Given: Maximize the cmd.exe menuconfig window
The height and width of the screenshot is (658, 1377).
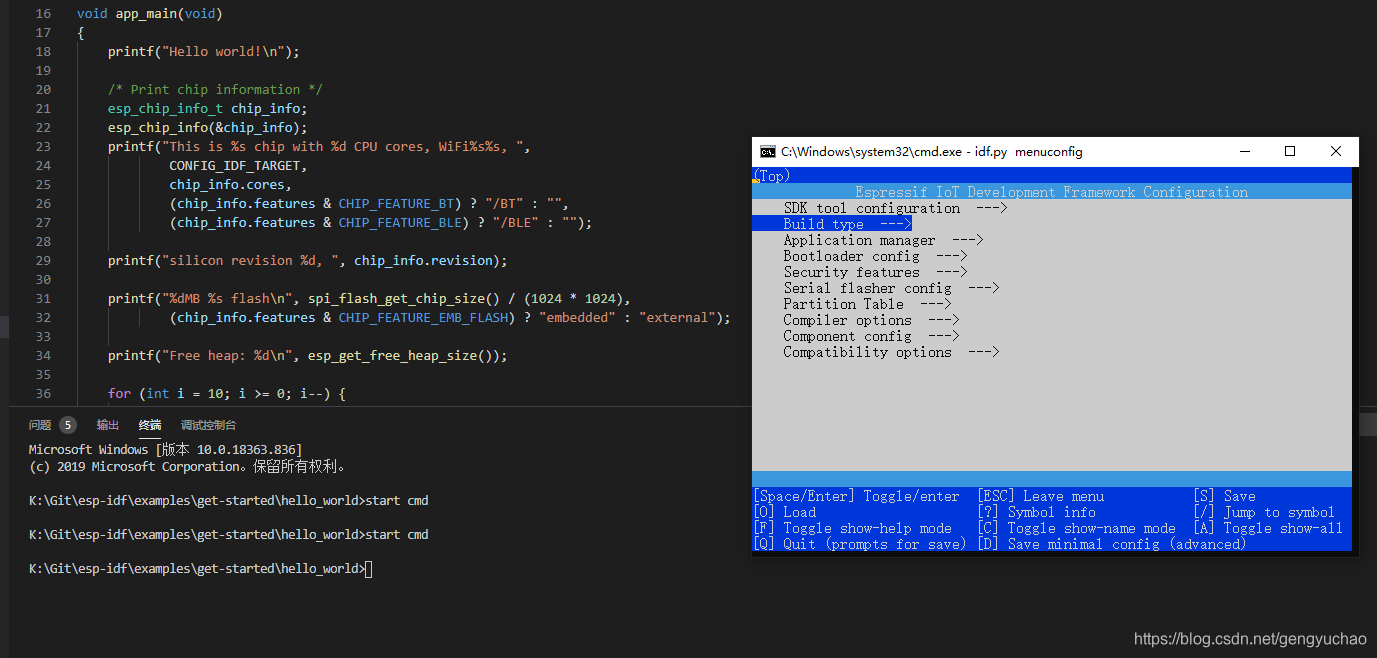Looking at the screenshot, I should (1290, 152).
